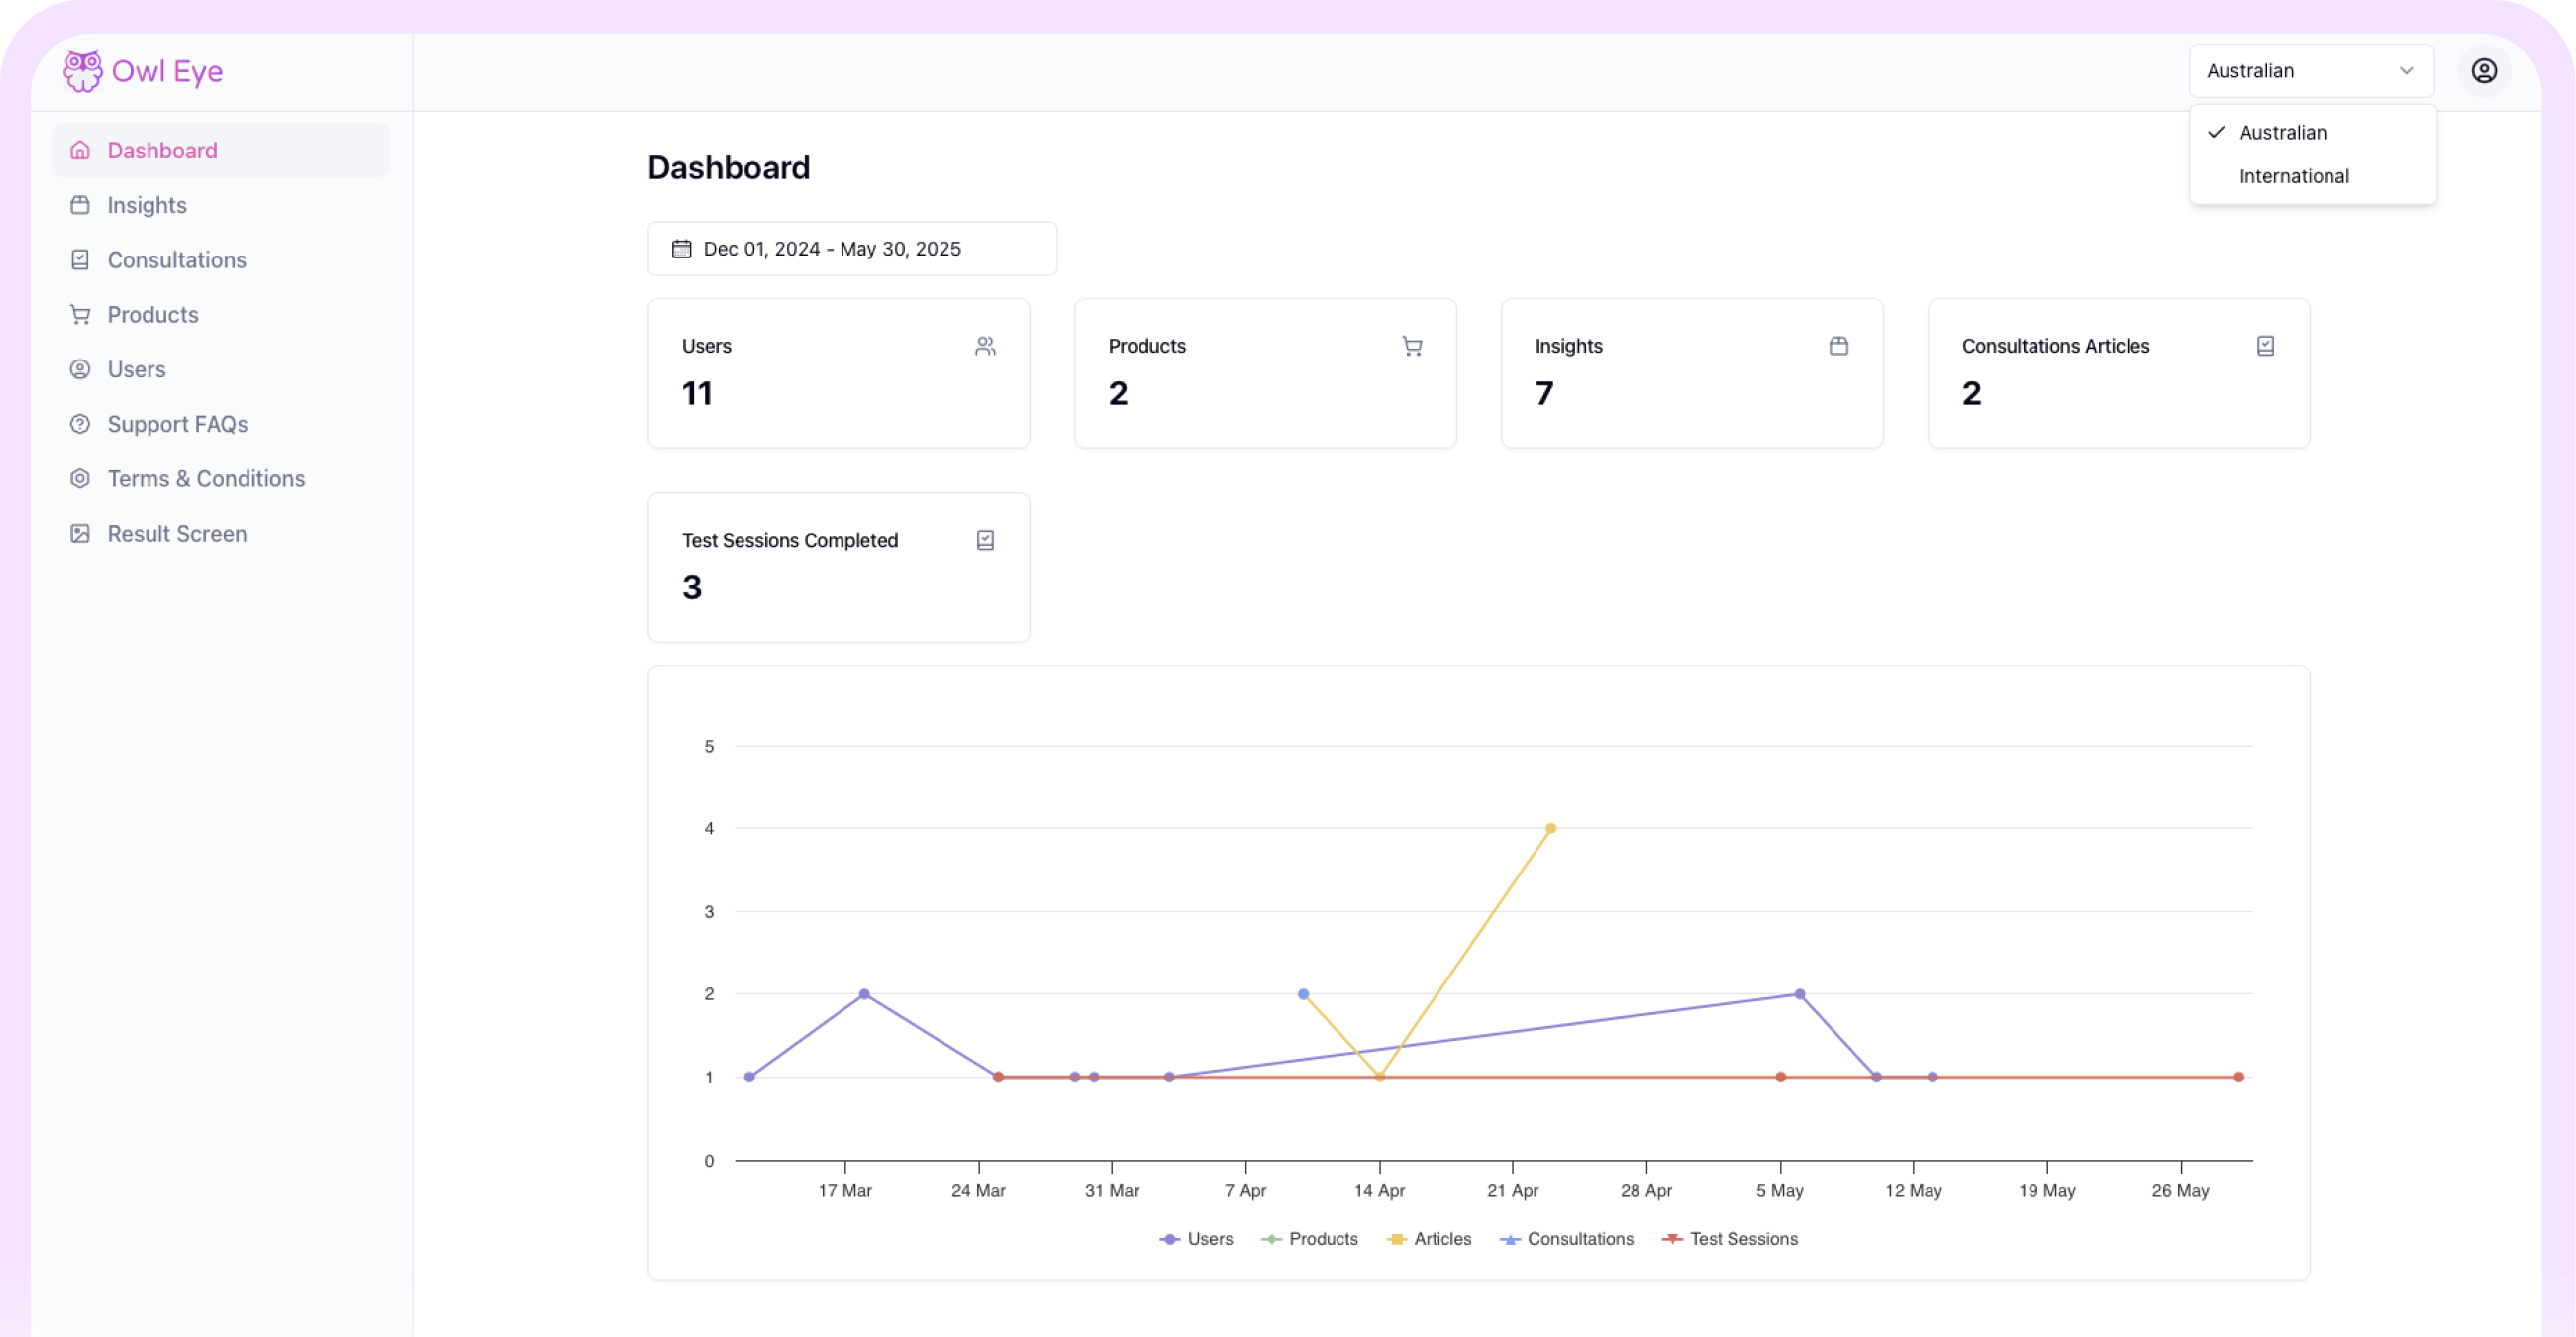
Task: Click the Insights sidebar icon
Action: click(x=80, y=205)
